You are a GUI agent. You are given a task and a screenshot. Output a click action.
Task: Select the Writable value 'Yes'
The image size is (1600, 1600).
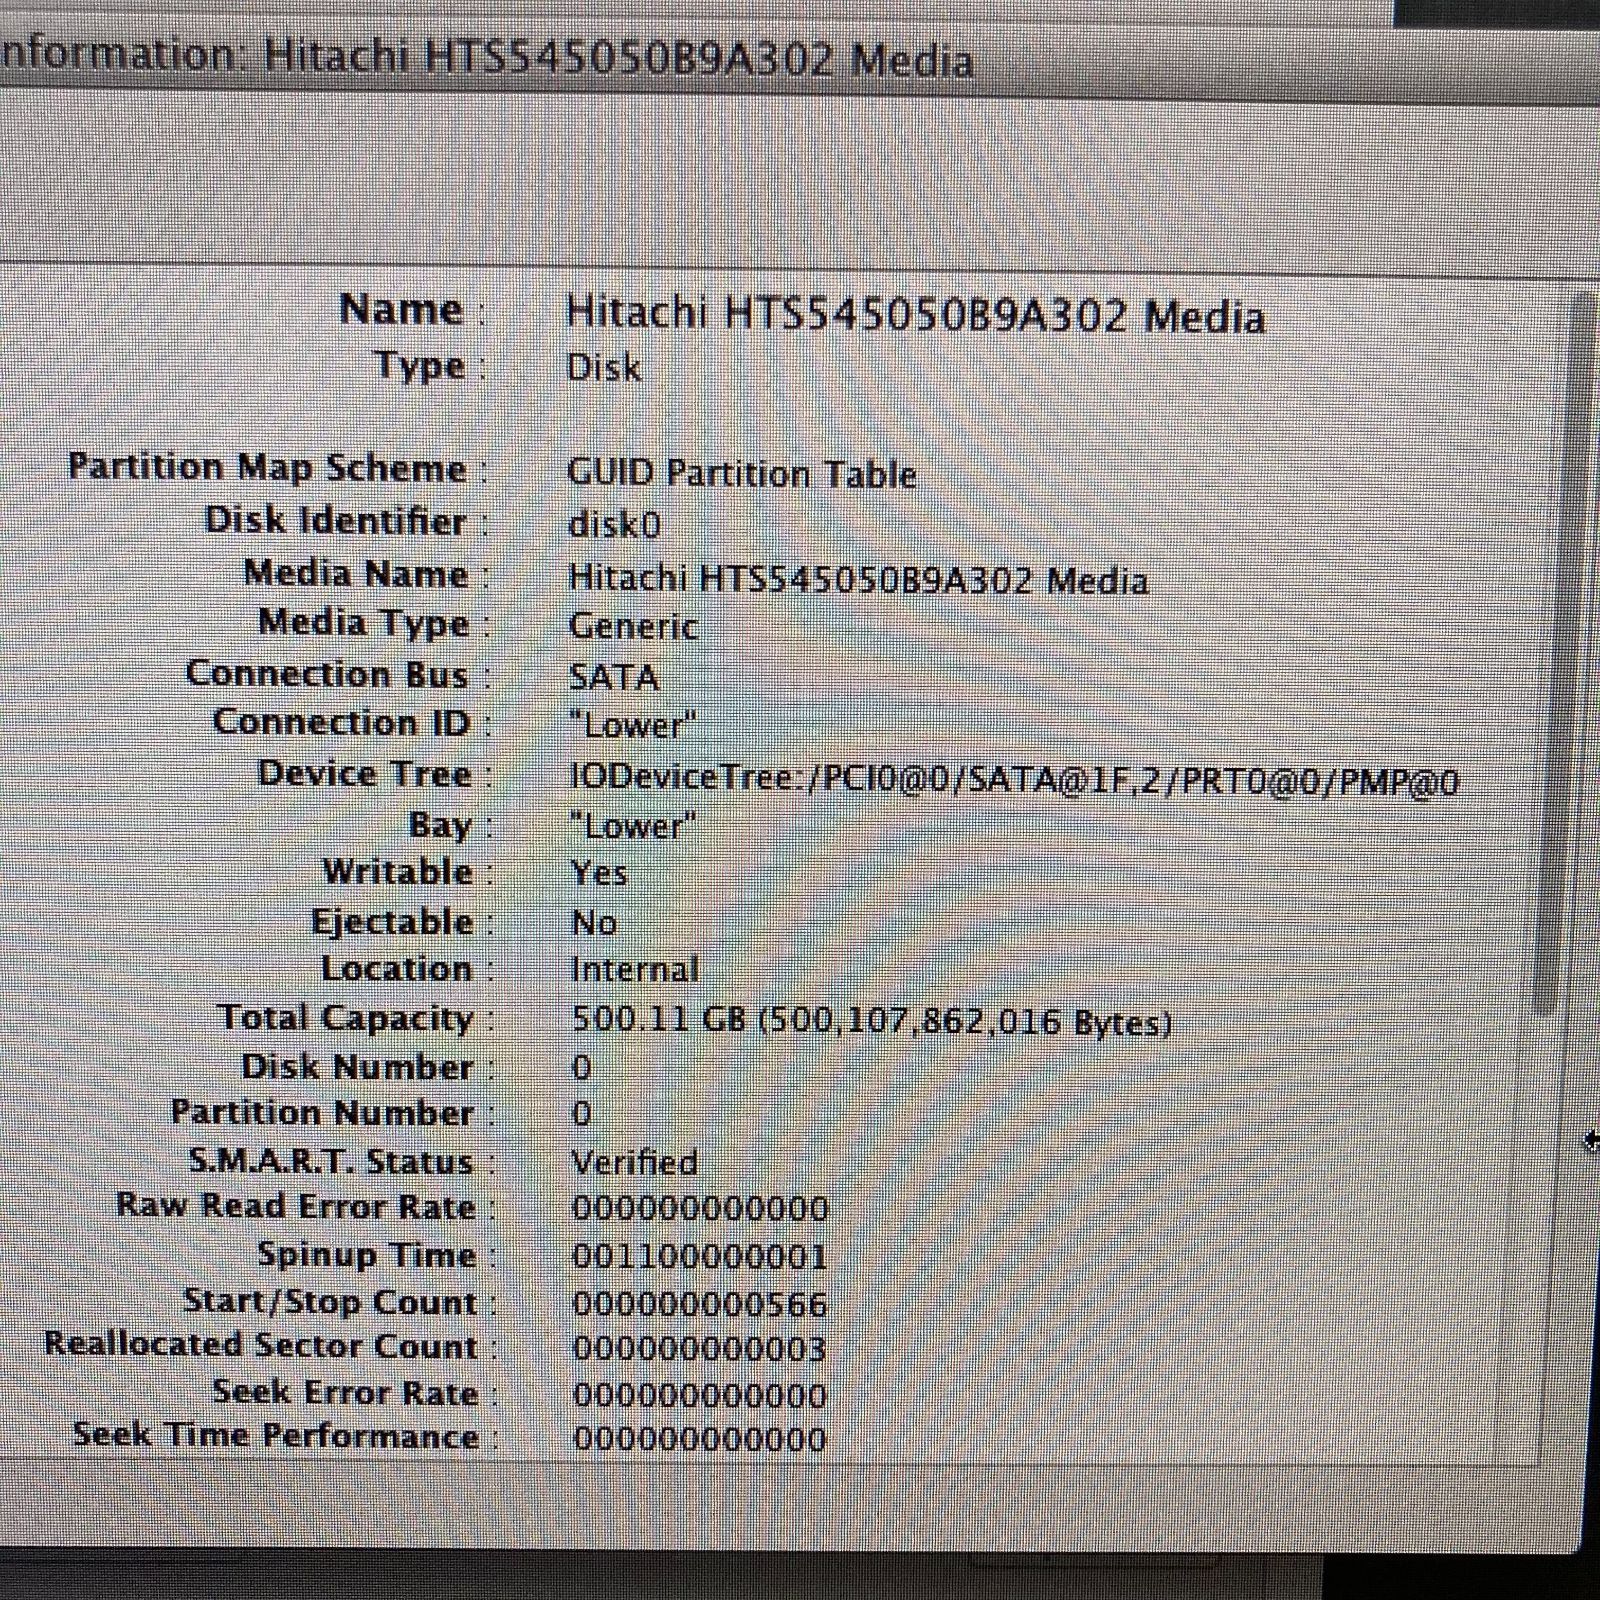(x=599, y=873)
